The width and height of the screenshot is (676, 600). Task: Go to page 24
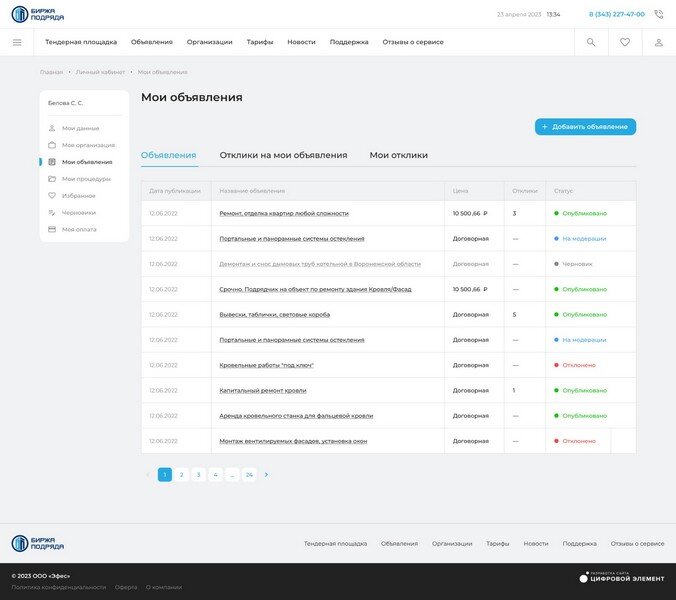pyautogui.click(x=249, y=475)
